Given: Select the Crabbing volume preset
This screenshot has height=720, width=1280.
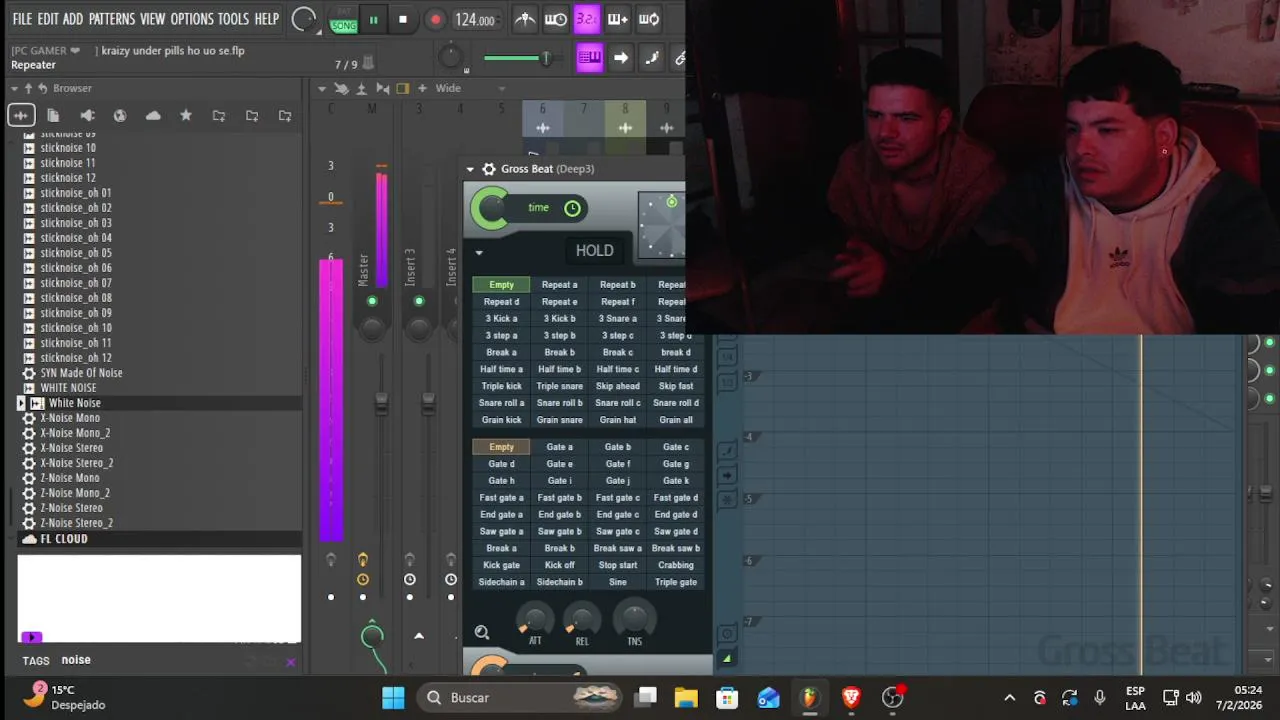Looking at the screenshot, I should (676, 565).
